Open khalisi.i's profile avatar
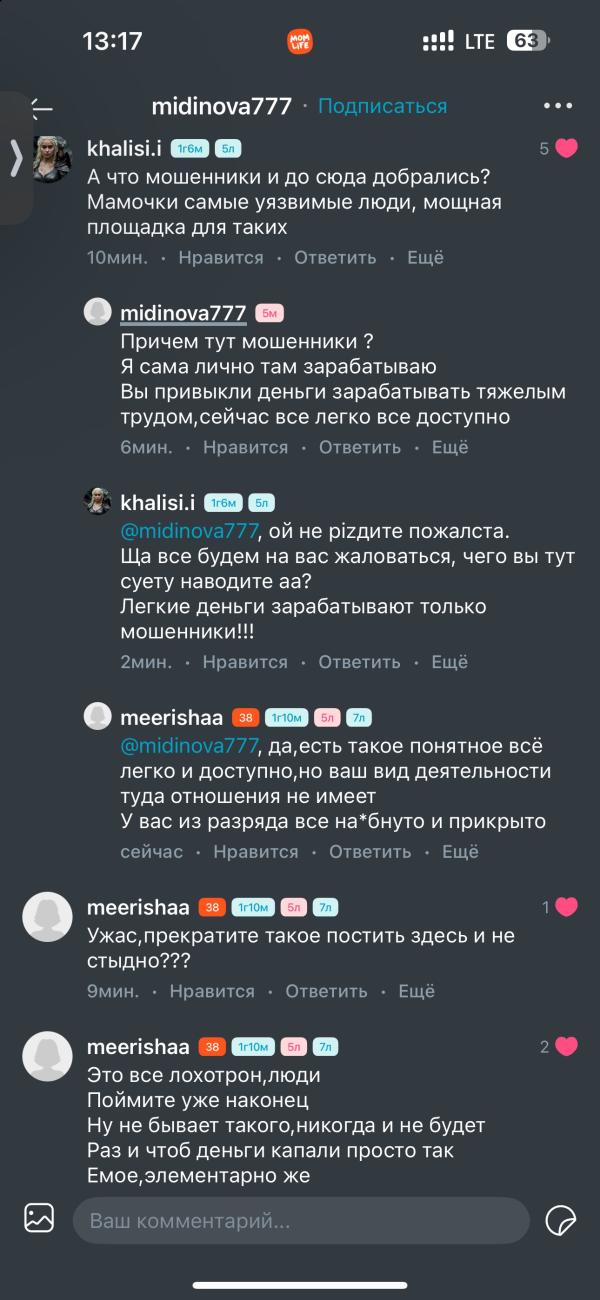This screenshot has width=600, height=1300. click(x=52, y=157)
